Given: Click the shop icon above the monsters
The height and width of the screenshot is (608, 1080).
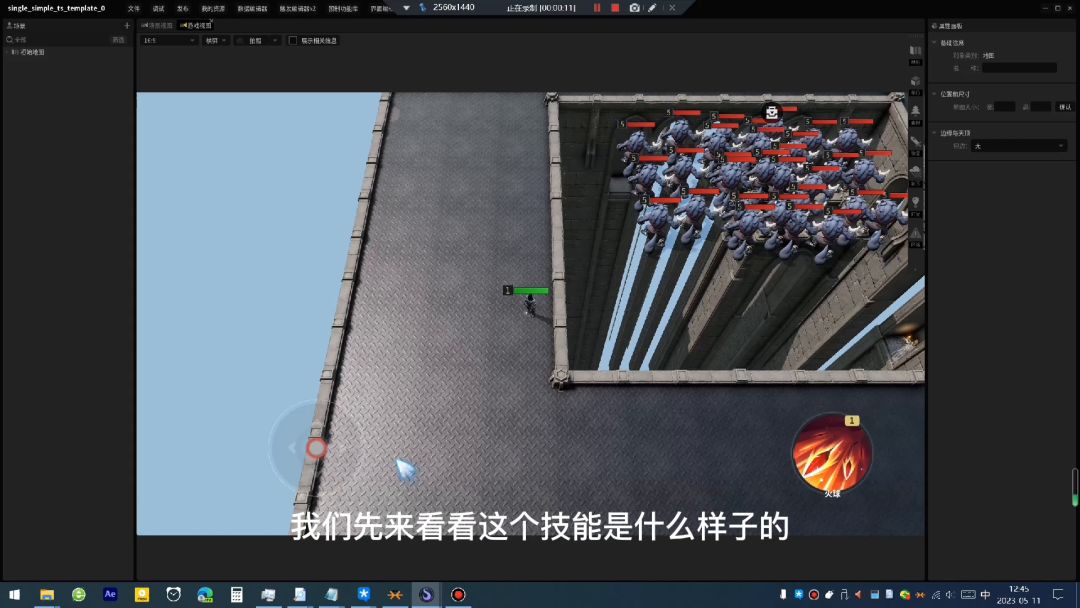Looking at the screenshot, I should (771, 112).
